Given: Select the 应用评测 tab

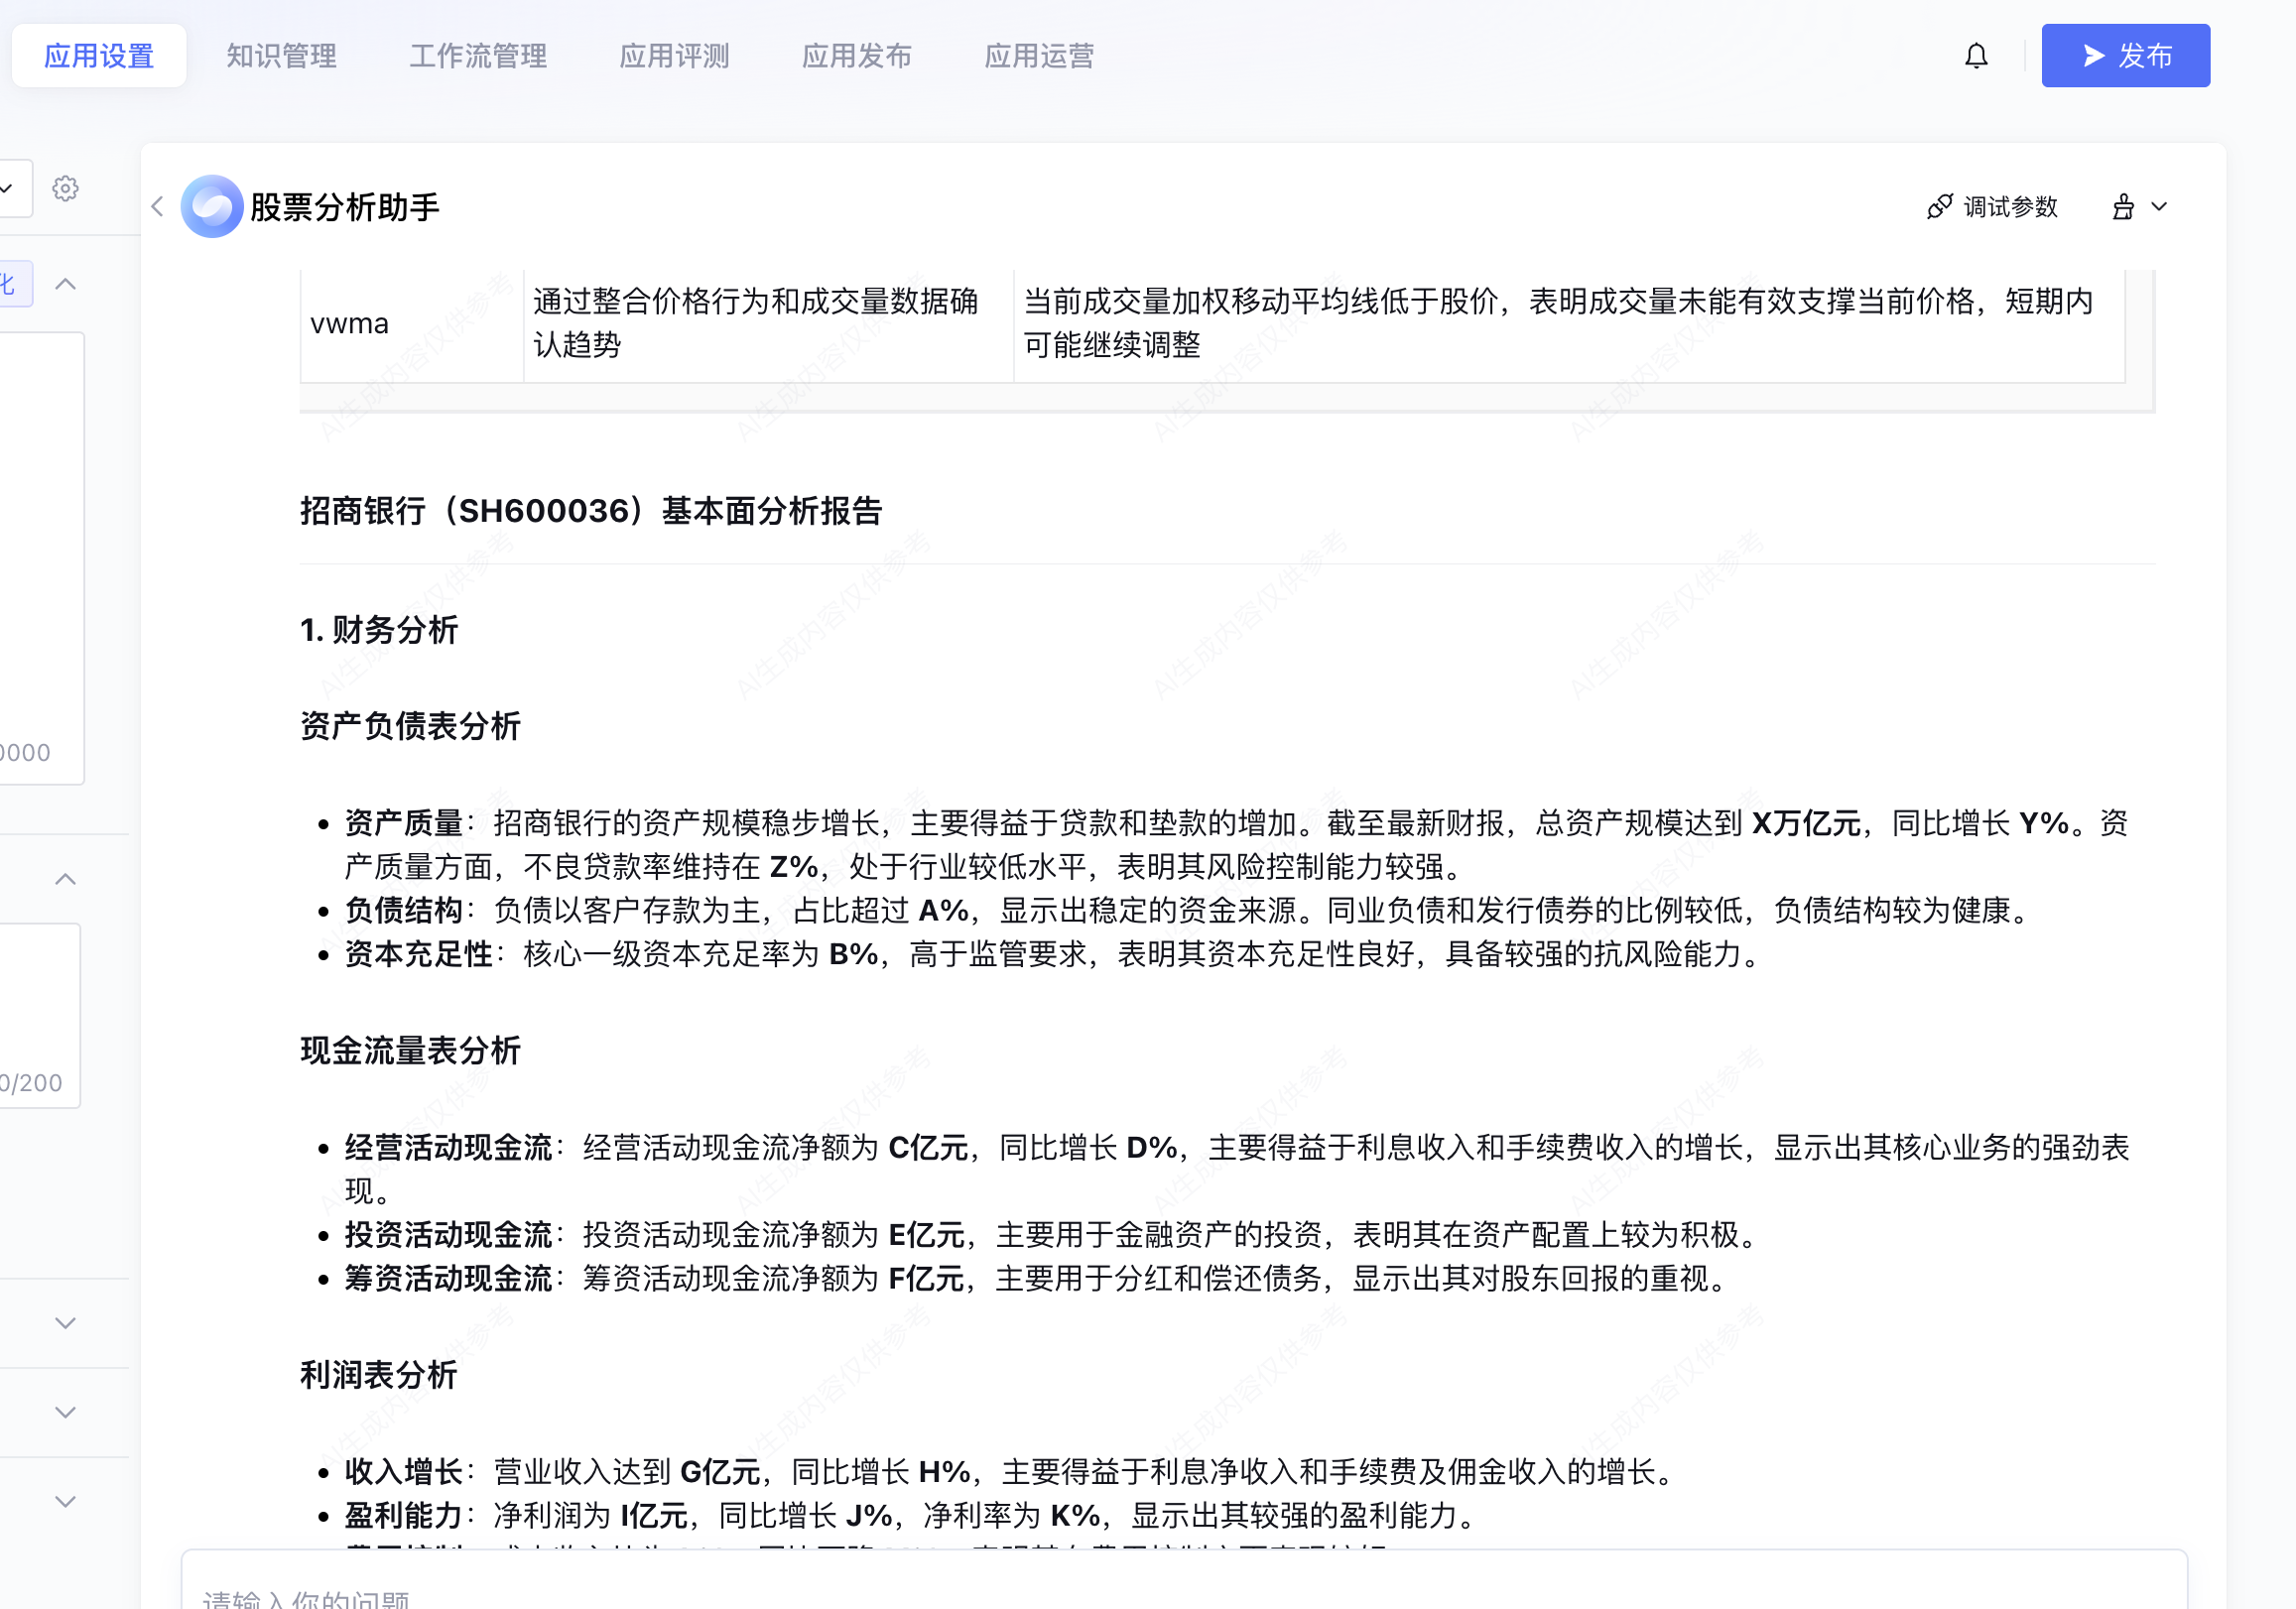Looking at the screenshot, I should coord(674,56).
